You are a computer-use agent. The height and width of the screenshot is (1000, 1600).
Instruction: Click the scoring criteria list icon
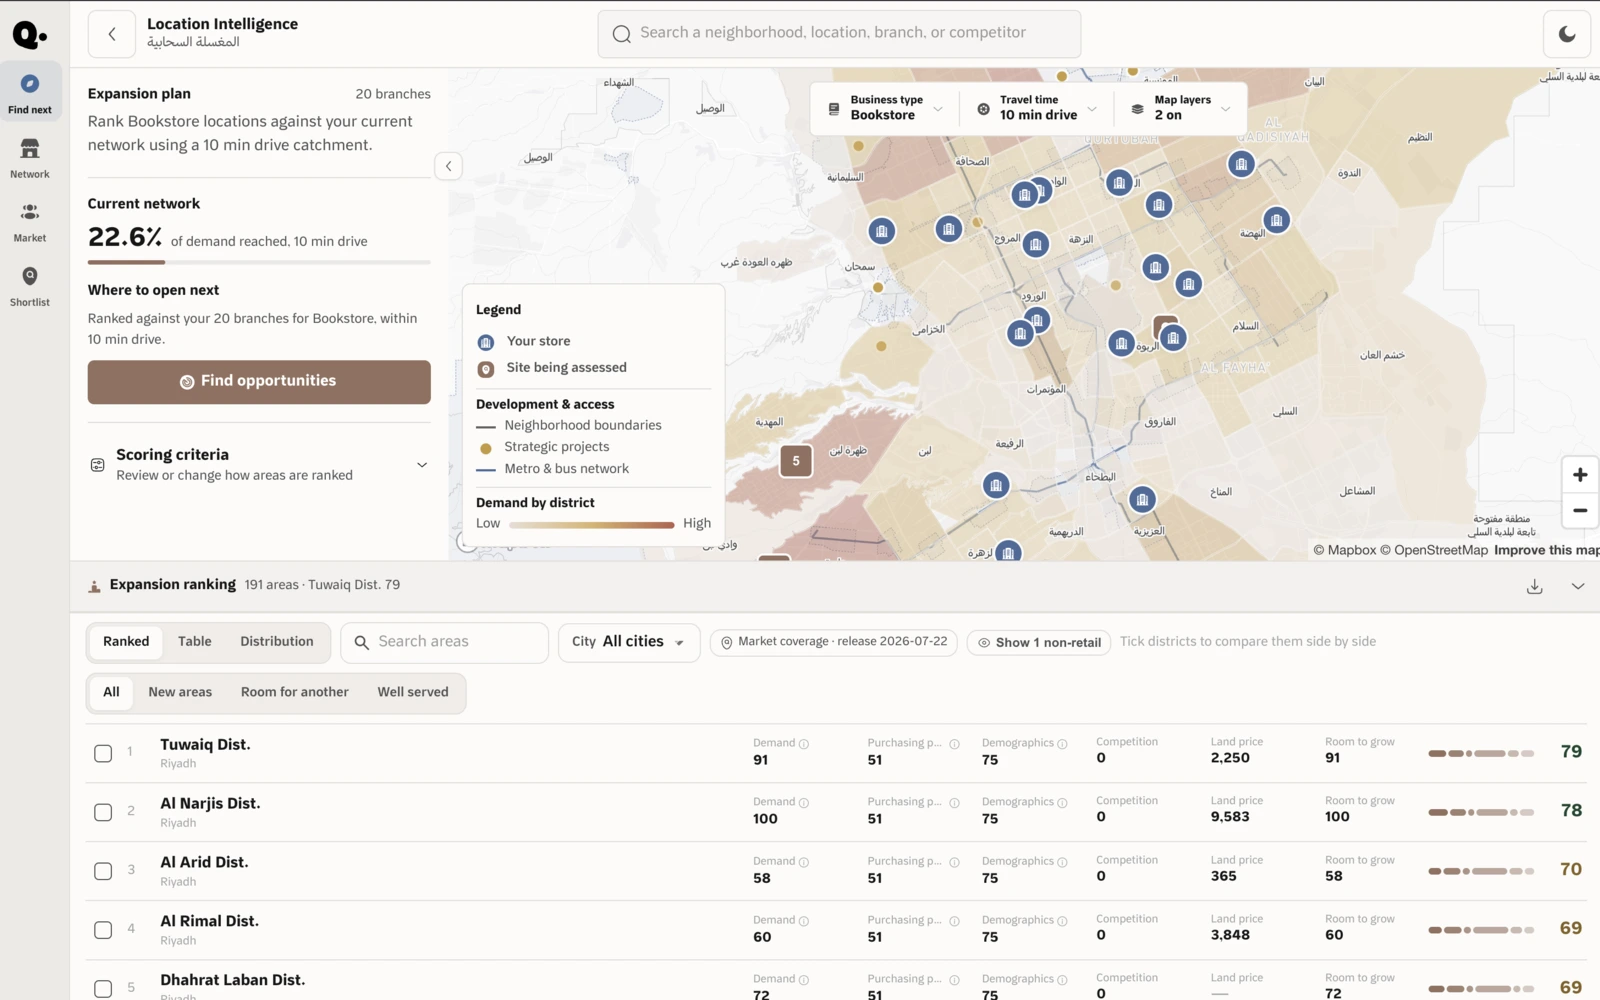98,465
